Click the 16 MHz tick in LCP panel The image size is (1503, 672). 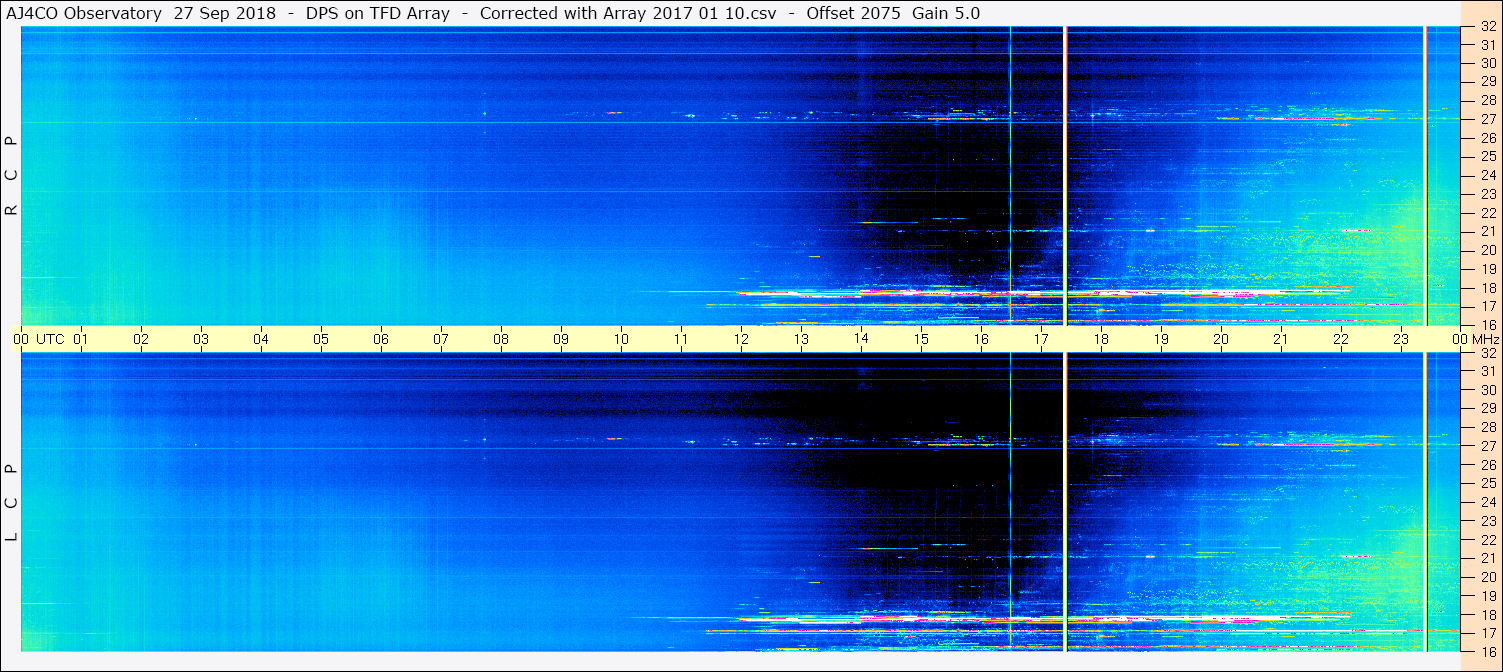click(1487, 651)
